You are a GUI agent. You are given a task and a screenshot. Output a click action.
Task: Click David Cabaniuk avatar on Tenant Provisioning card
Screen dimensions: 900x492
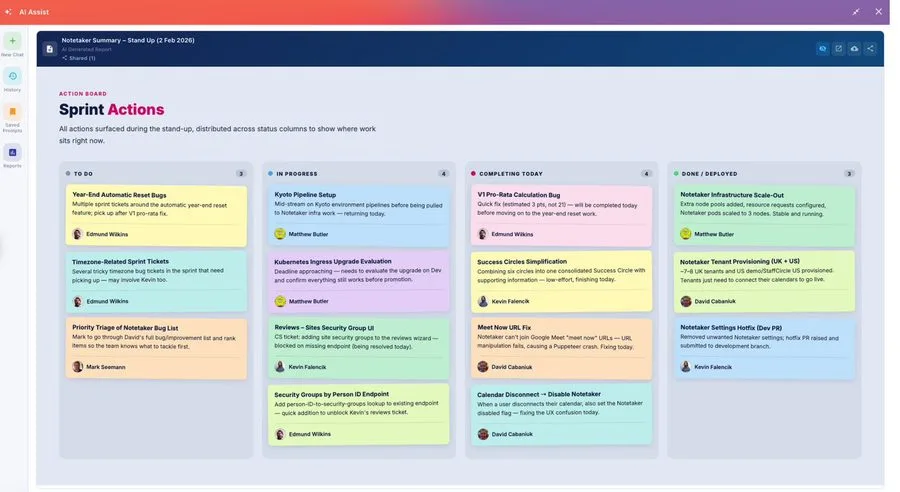685,301
